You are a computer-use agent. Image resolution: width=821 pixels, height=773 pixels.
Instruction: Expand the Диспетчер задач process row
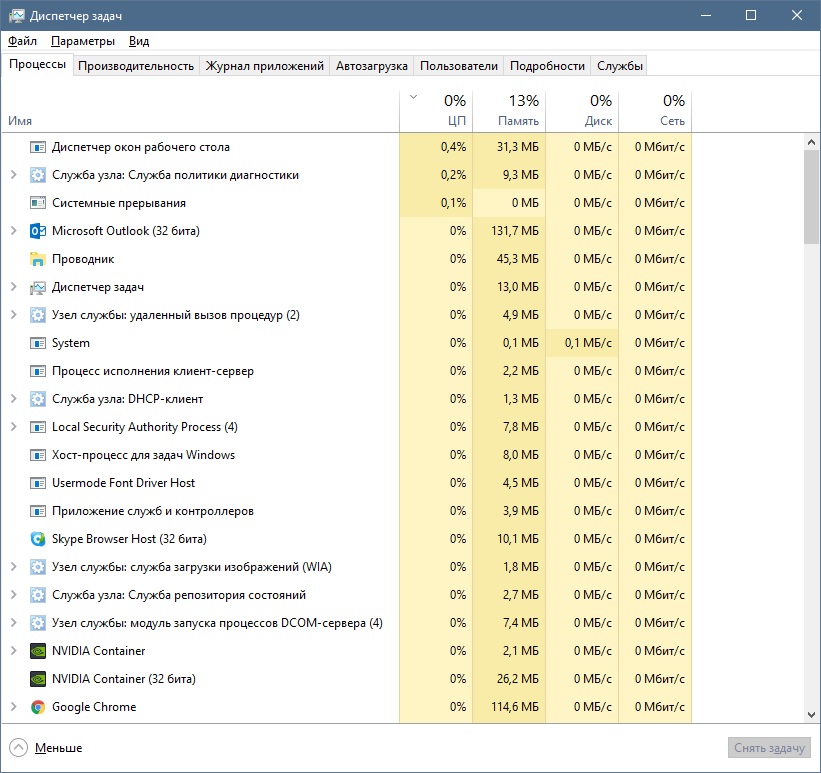(x=14, y=287)
